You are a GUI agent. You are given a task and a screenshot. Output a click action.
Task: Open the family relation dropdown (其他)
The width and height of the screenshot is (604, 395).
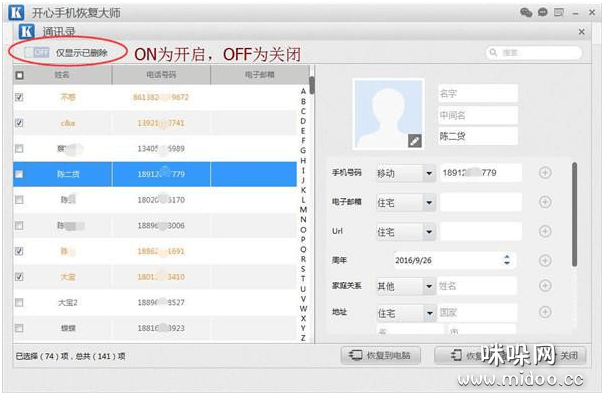tap(406, 286)
